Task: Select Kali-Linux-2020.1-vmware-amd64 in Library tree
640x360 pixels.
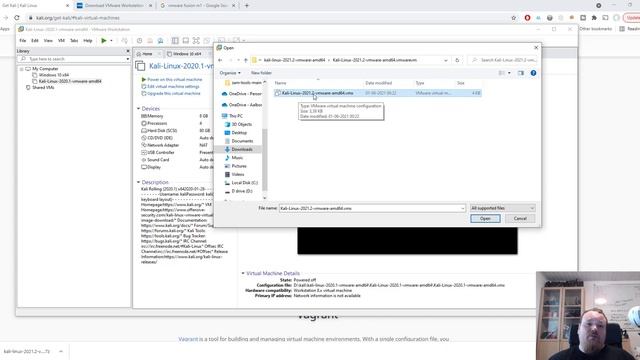Action: [70, 81]
